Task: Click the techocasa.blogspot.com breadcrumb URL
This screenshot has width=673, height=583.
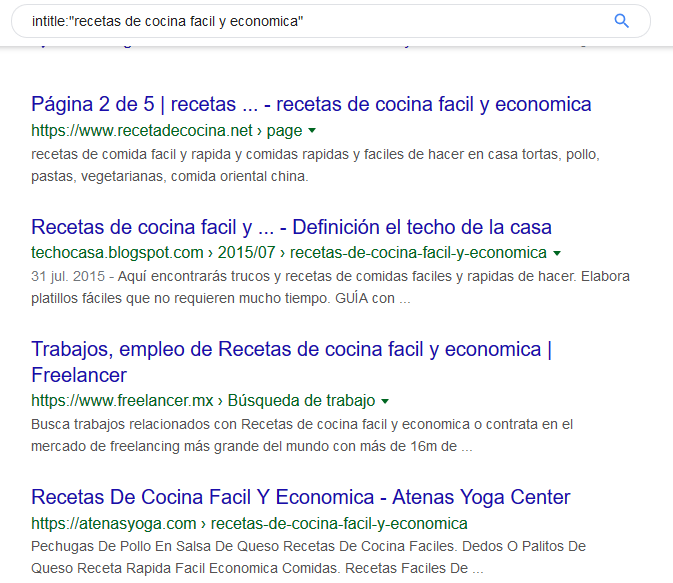Action: pyautogui.click(x=289, y=252)
